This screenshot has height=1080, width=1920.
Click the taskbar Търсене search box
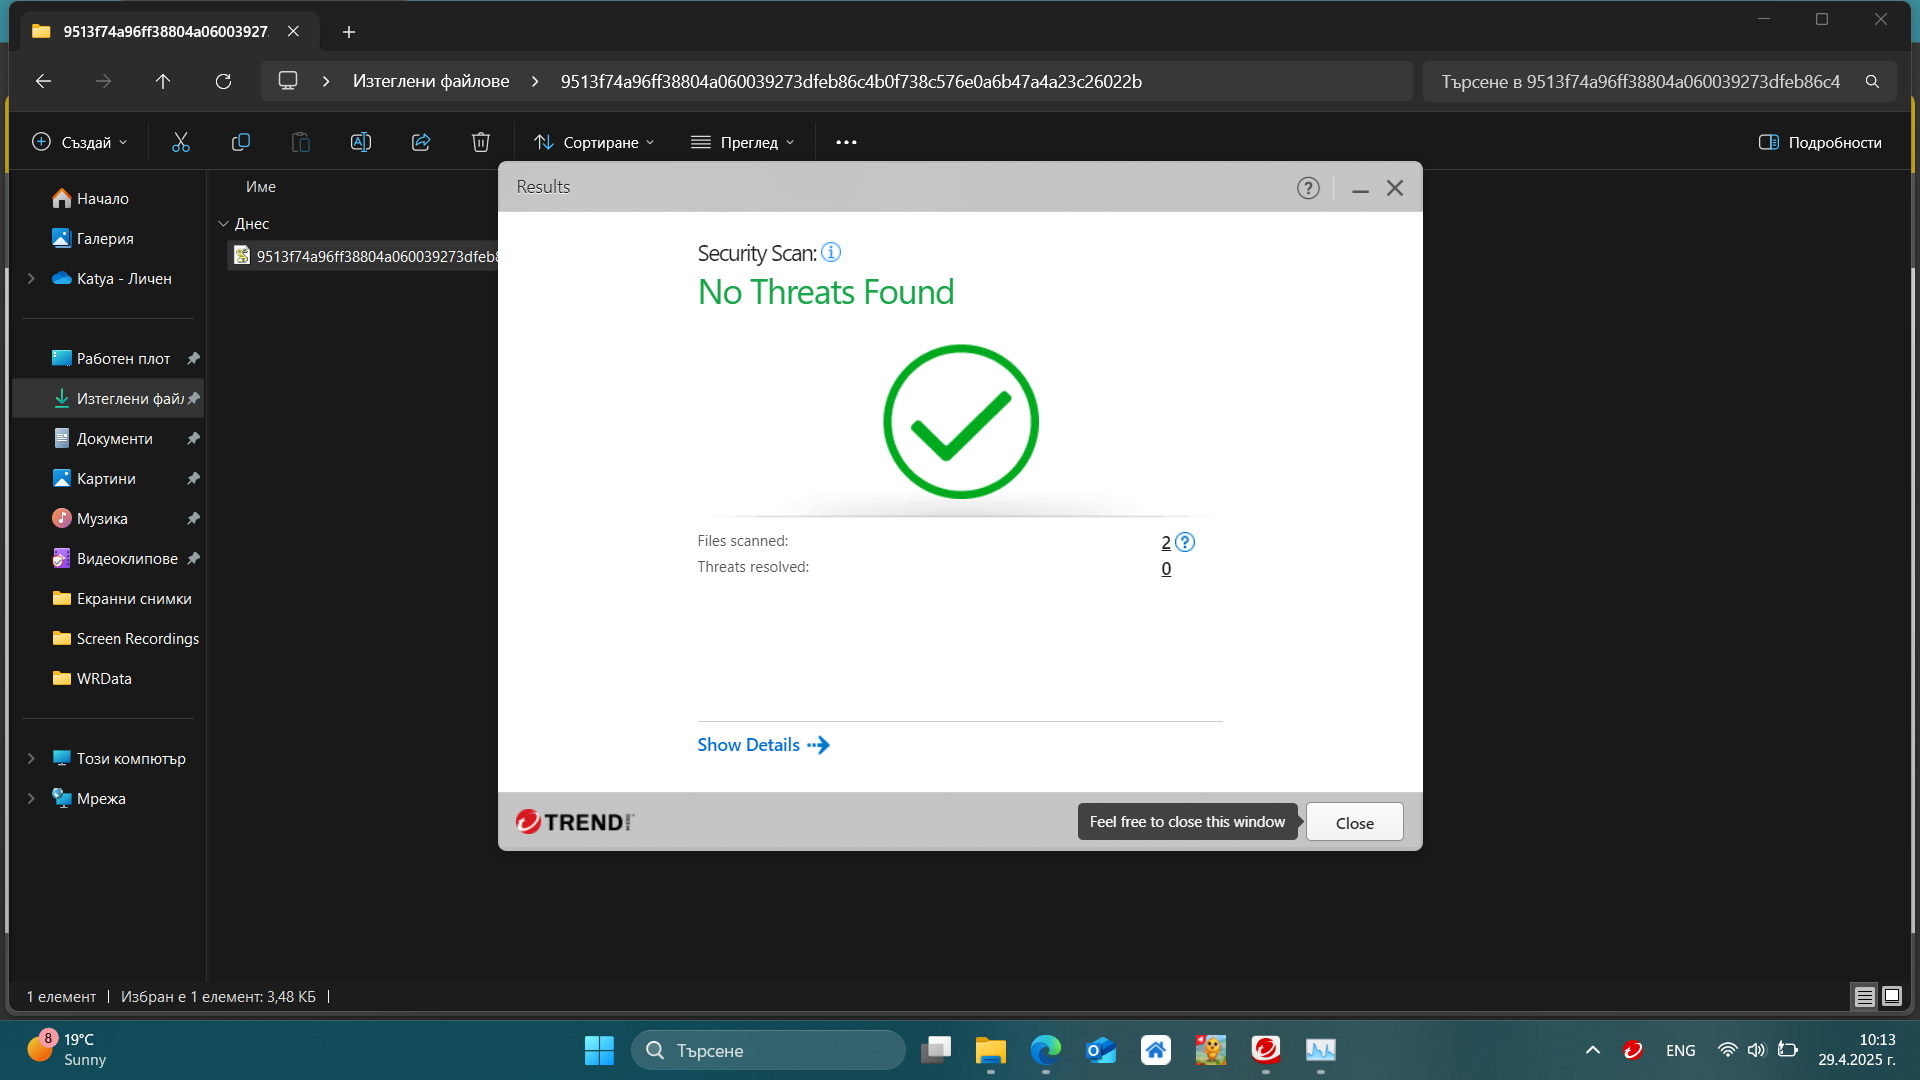tap(768, 1050)
